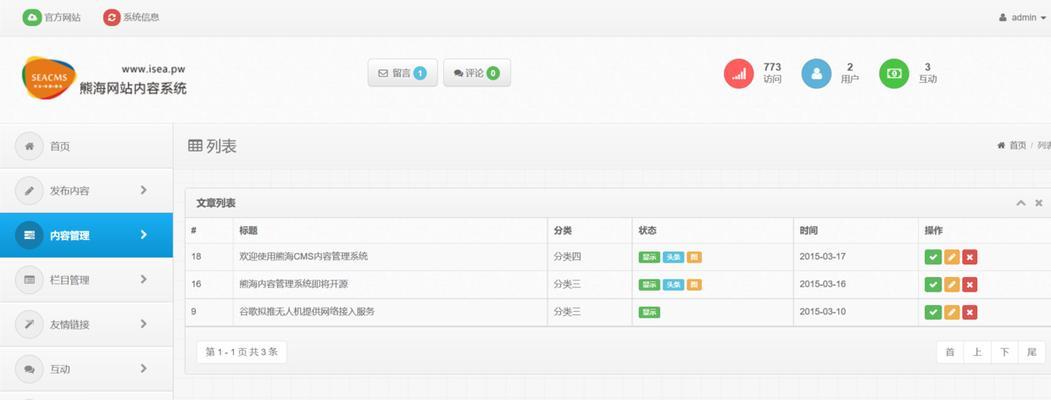Click the green 互动 money icon
The width and height of the screenshot is (1051, 400).
coord(894,74)
